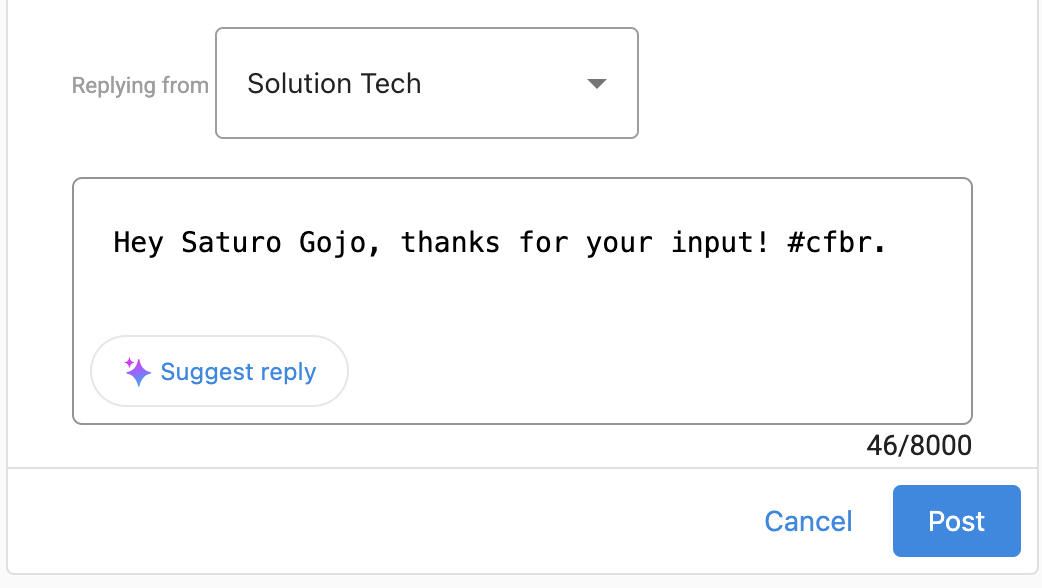The height and width of the screenshot is (588, 1042).
Task: Click the dropdown chevron next to Solution Tech
Action: (x=596, y=84)
